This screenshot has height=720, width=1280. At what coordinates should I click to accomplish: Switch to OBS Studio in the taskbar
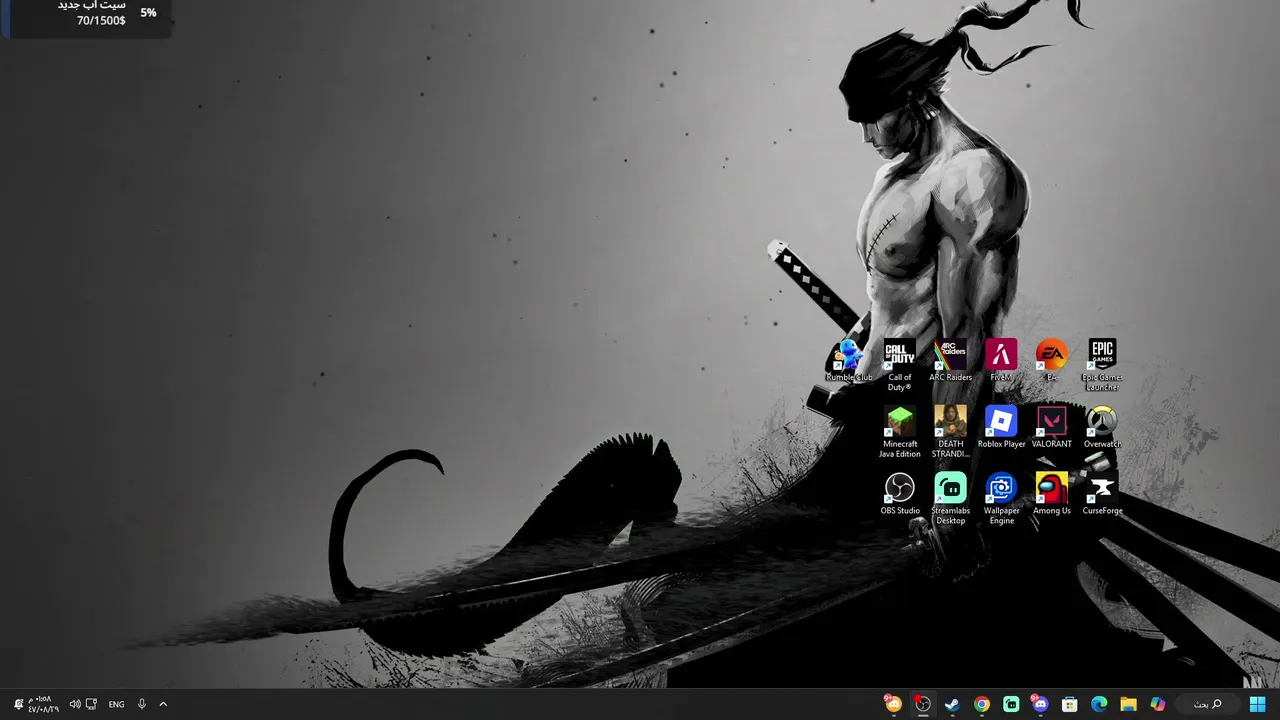pyautogui.click(x=923, y=704)
